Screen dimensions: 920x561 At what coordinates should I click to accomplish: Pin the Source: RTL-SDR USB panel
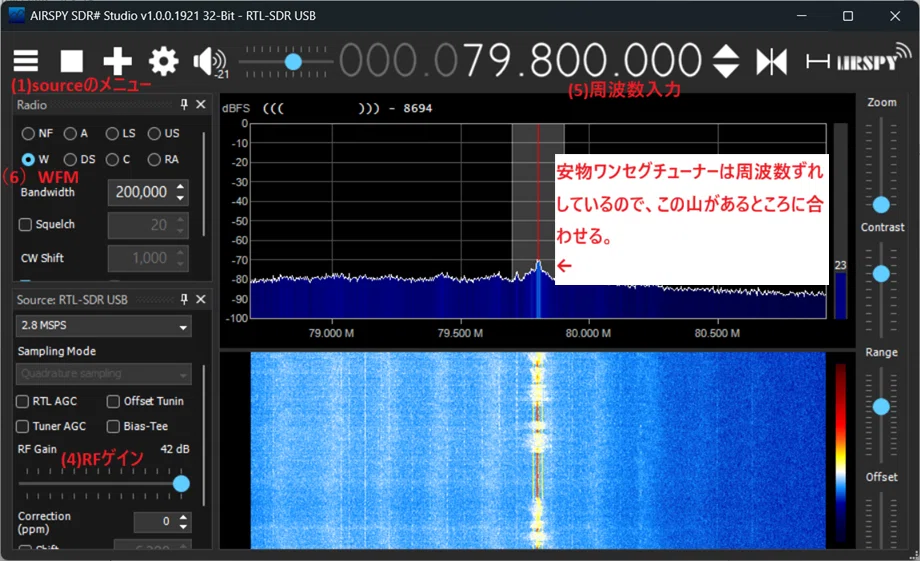coord(184,299)
